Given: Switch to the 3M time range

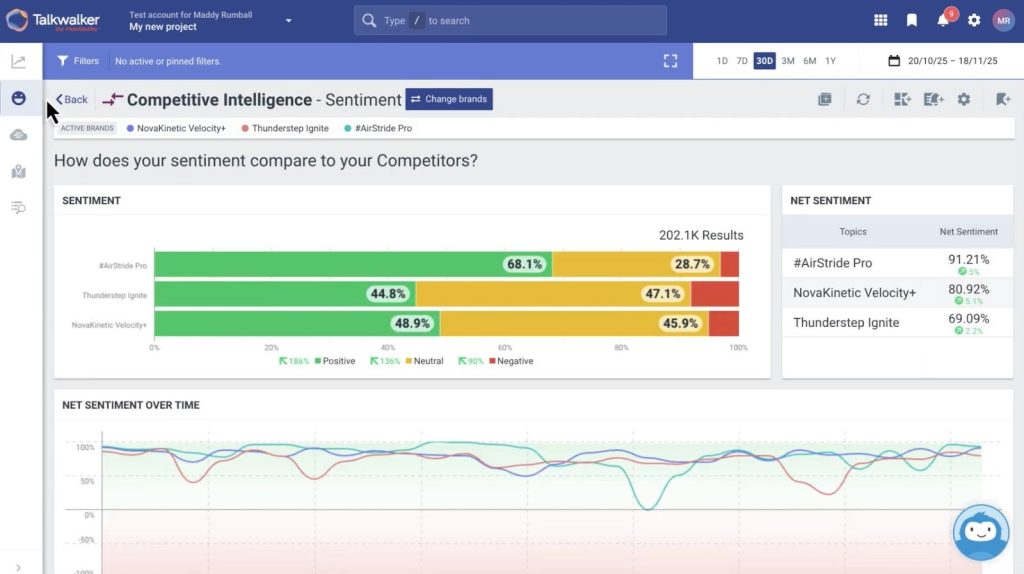Looking at the screenshot, I should [x=788, y=61].
